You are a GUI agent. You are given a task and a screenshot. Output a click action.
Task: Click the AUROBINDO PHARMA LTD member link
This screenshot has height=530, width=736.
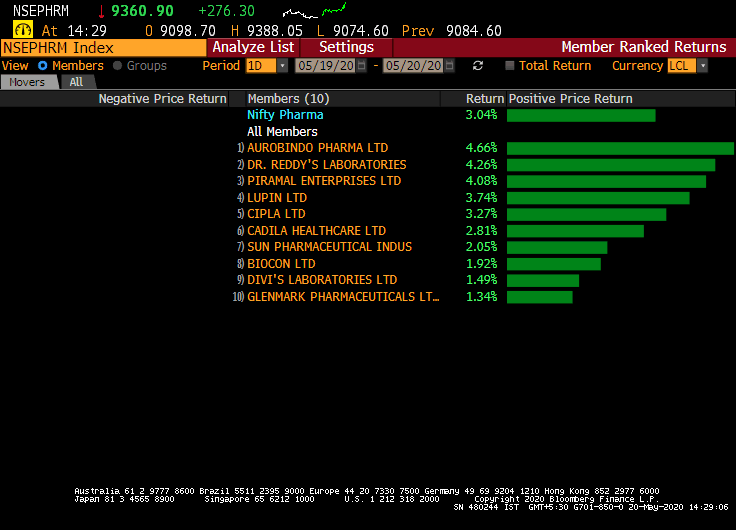click(x=318, y=148)
